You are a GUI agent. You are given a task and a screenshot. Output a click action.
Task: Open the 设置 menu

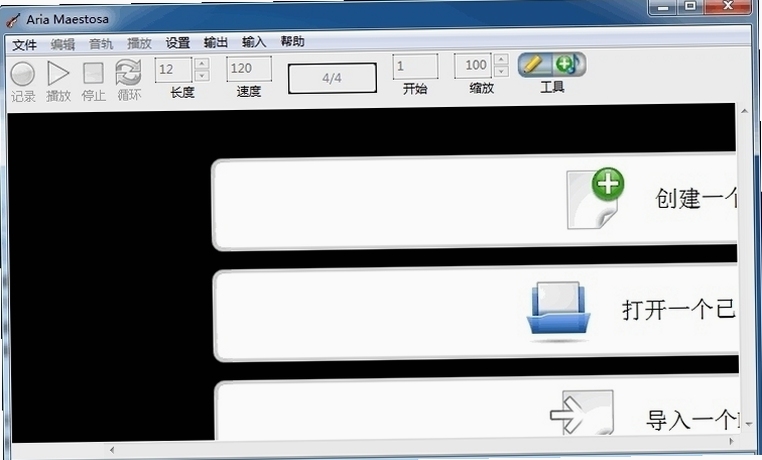tap(178, 43)
